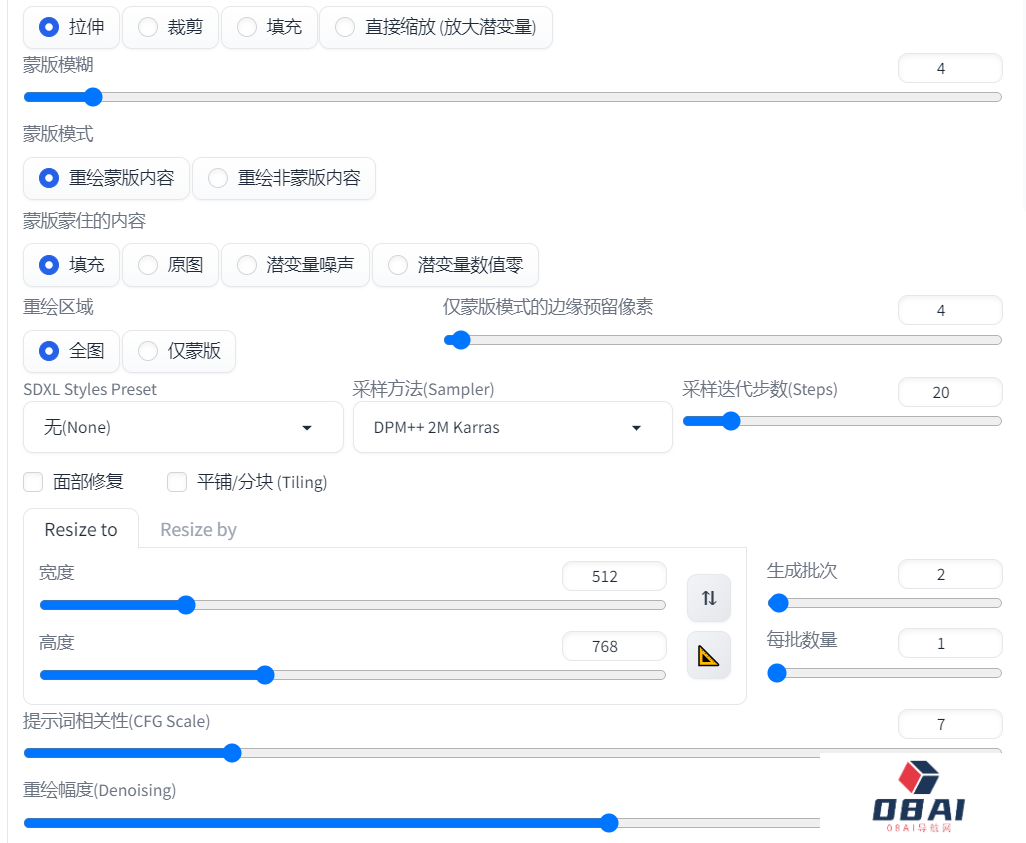Expand the 采样方法 Sampler dropdown
The image size is (1026, 843).
512,427
